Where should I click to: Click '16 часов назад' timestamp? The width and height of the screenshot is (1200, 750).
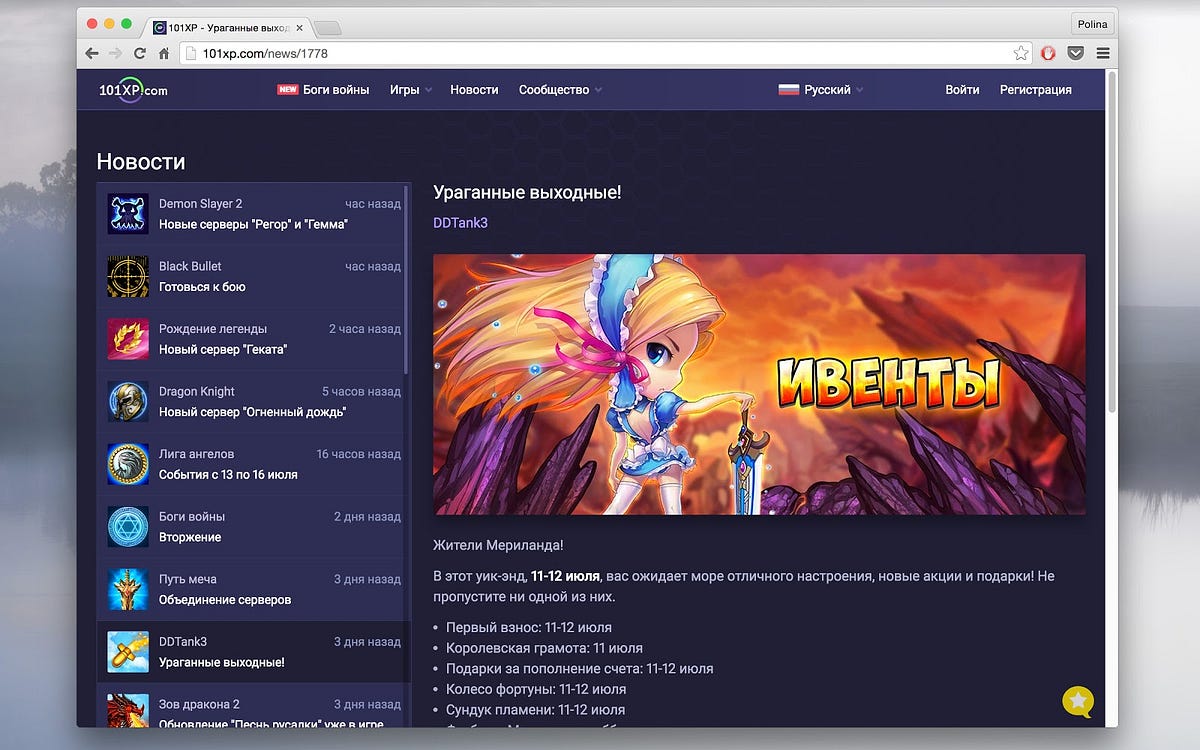358,454
